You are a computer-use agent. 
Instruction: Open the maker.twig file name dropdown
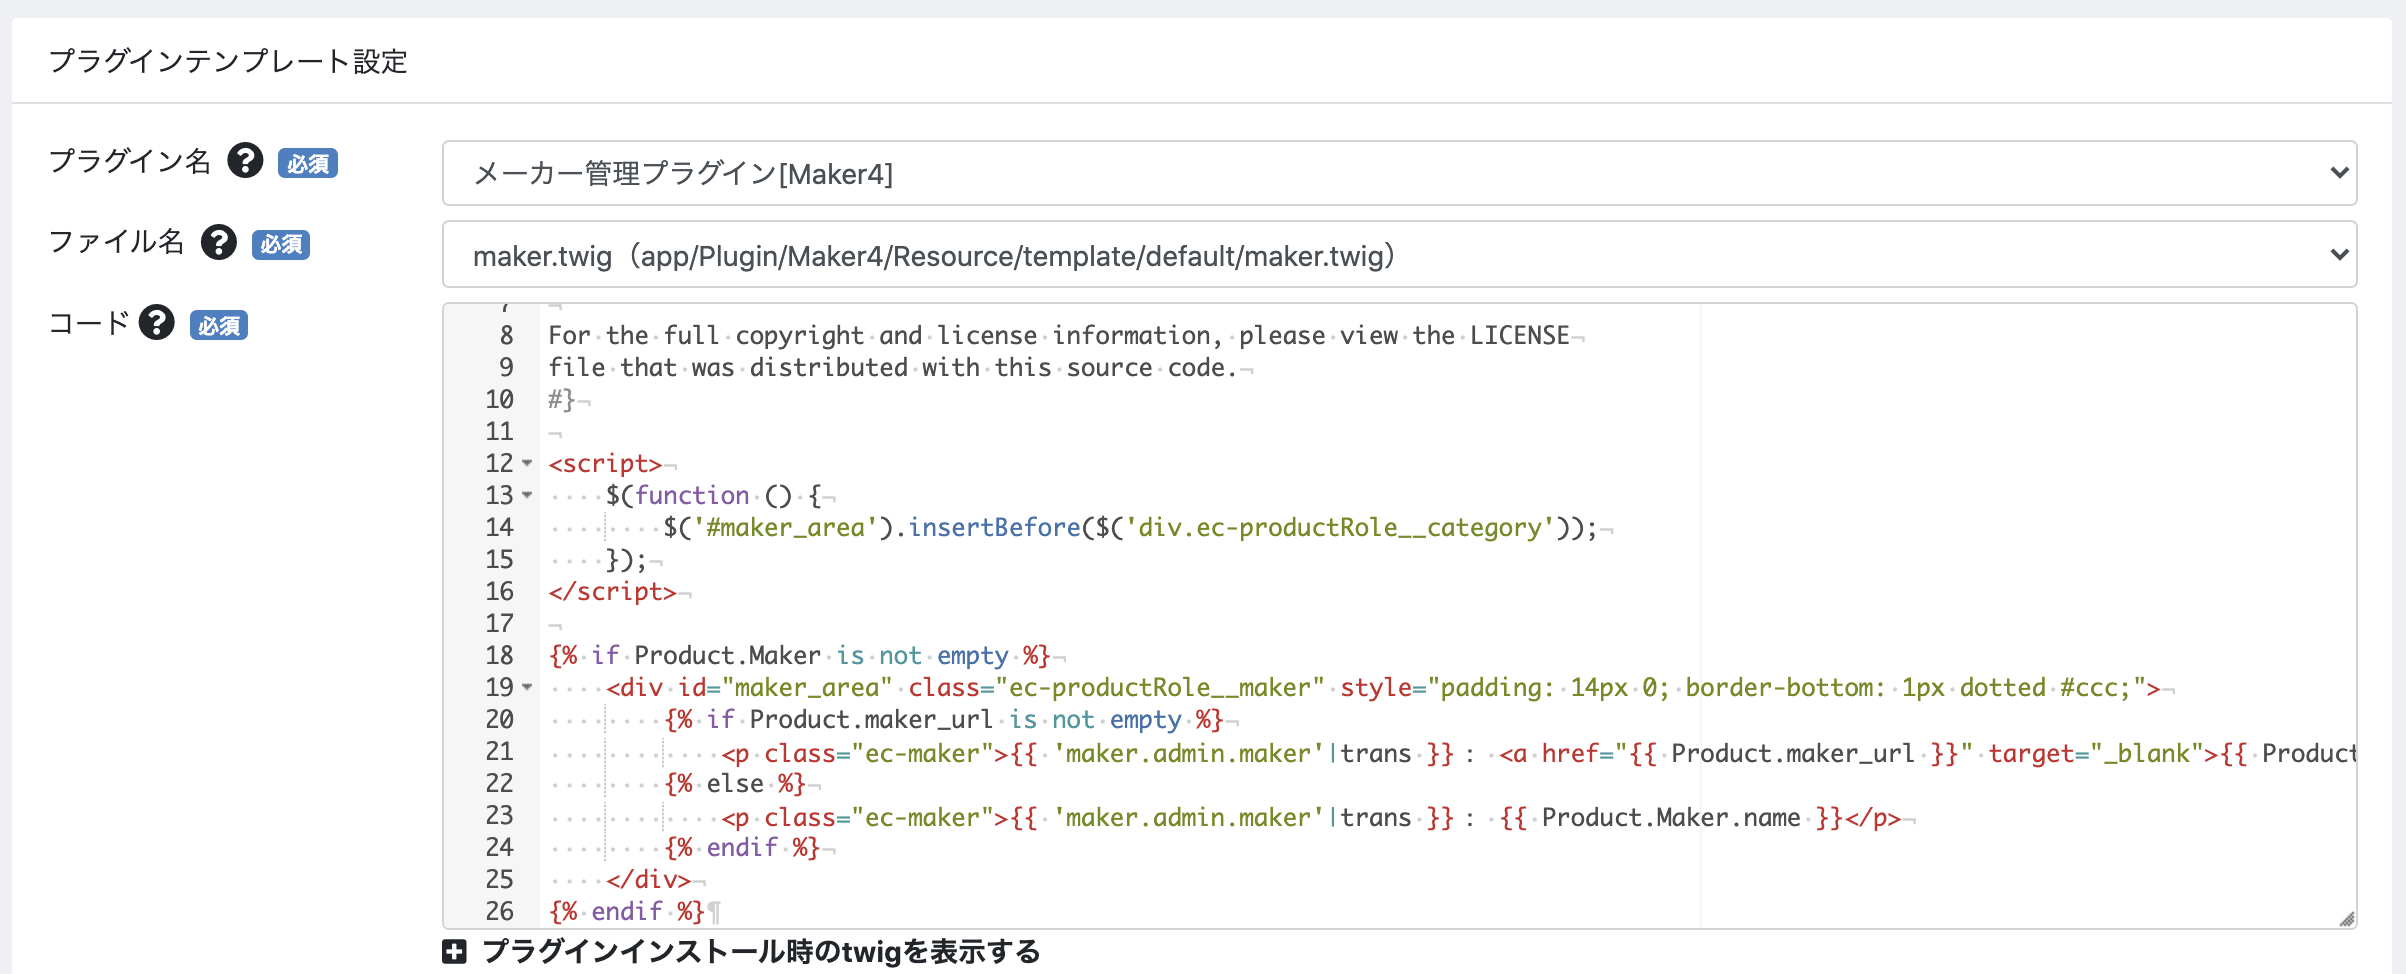[x=1399, y=255]
